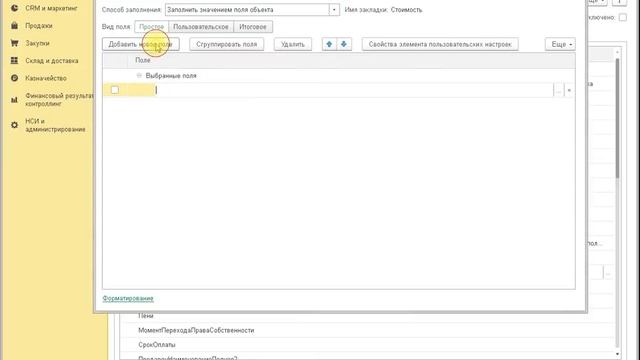Open Свойства элемента пользовательских настроек
Image resolution: width=640 pixels, height=360 pixels.
[440, 44]
